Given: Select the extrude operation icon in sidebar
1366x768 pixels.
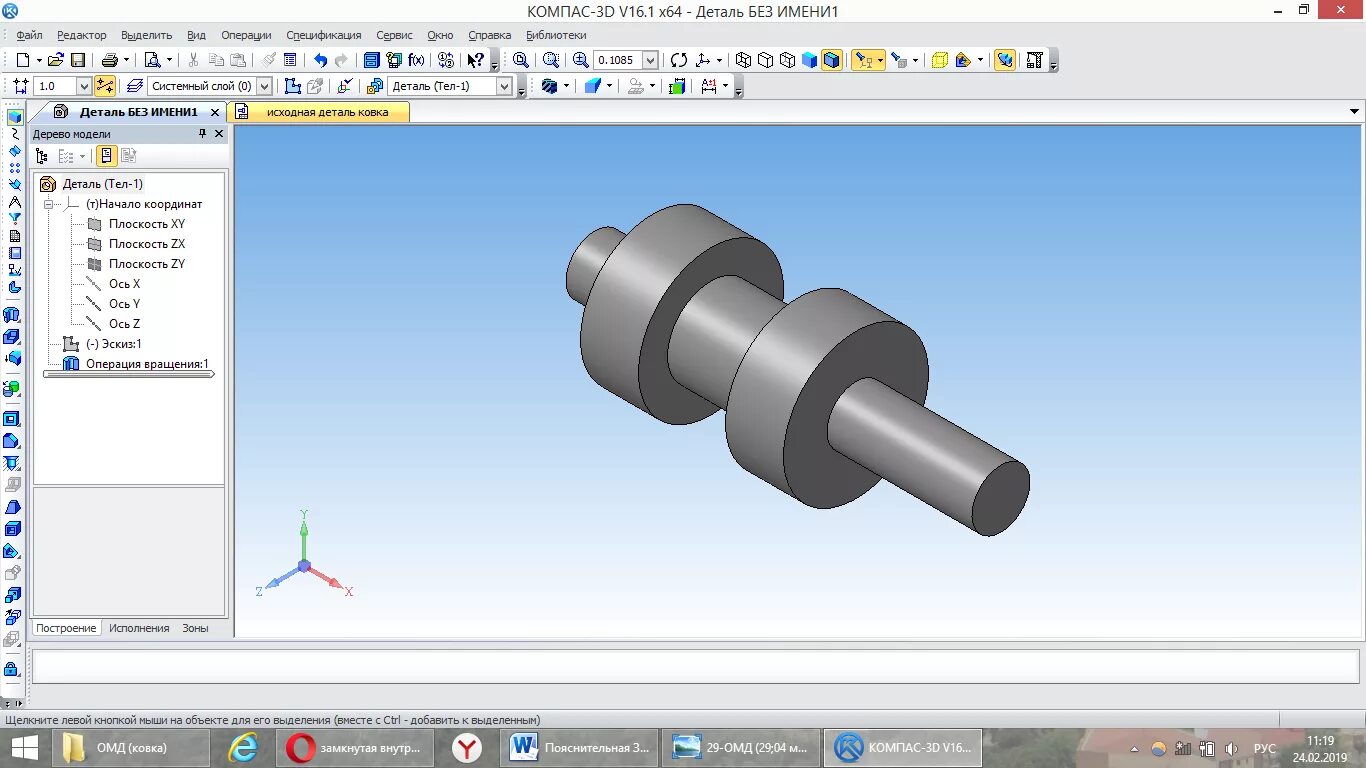Looking at the screenshot, I should click(13, 316).
